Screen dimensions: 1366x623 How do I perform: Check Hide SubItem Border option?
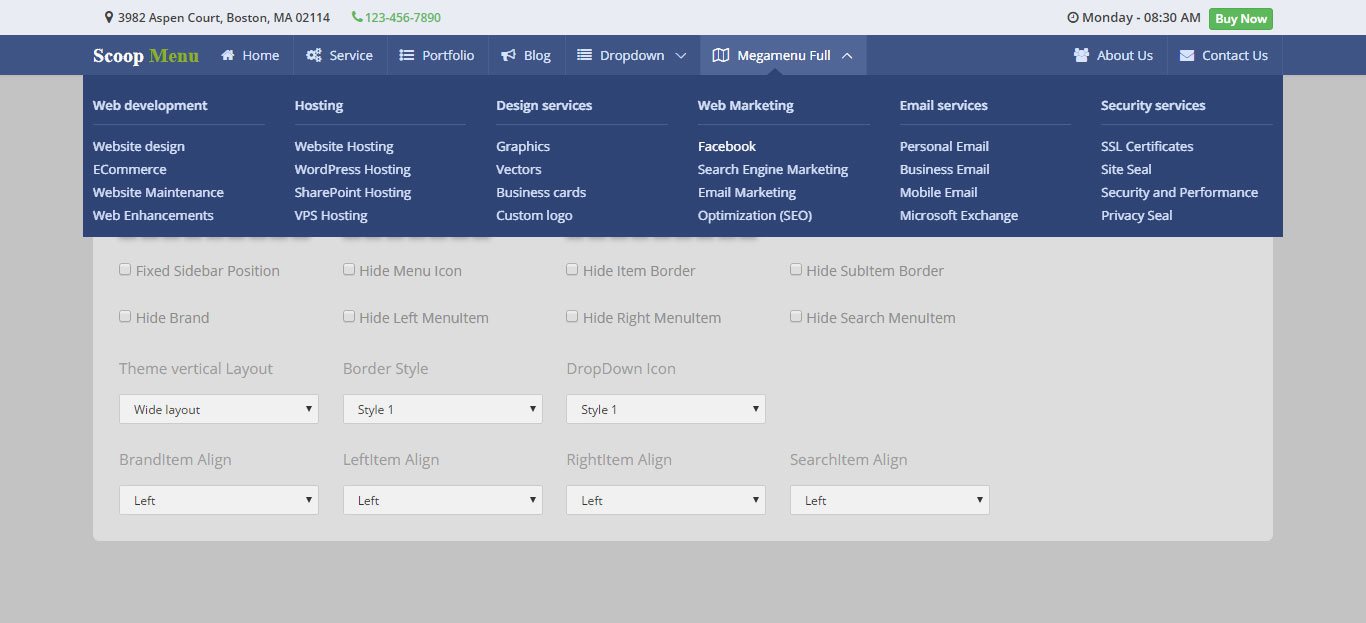click(796, 269)
